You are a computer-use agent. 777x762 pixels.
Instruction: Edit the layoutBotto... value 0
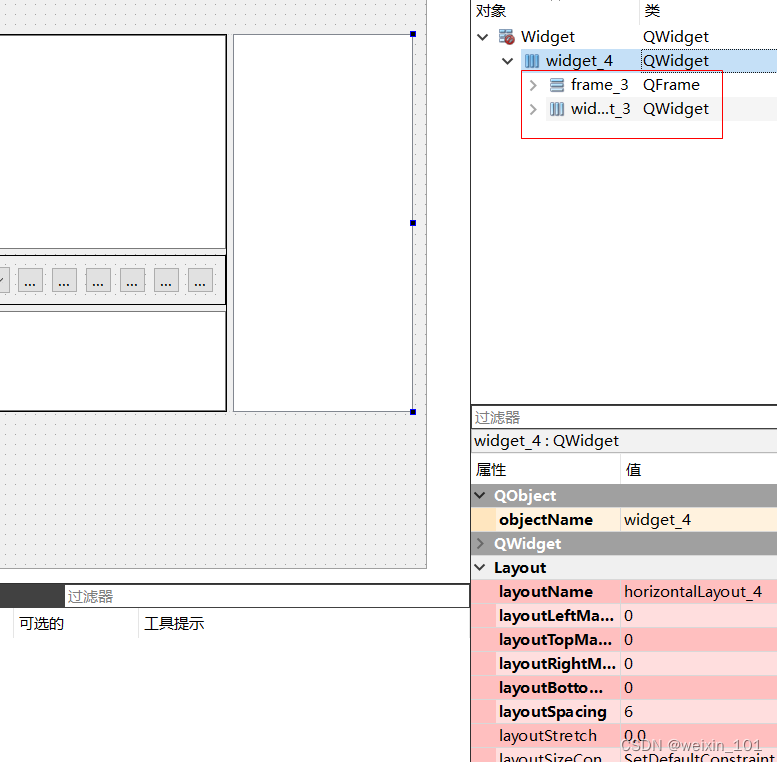coord(699,688)
